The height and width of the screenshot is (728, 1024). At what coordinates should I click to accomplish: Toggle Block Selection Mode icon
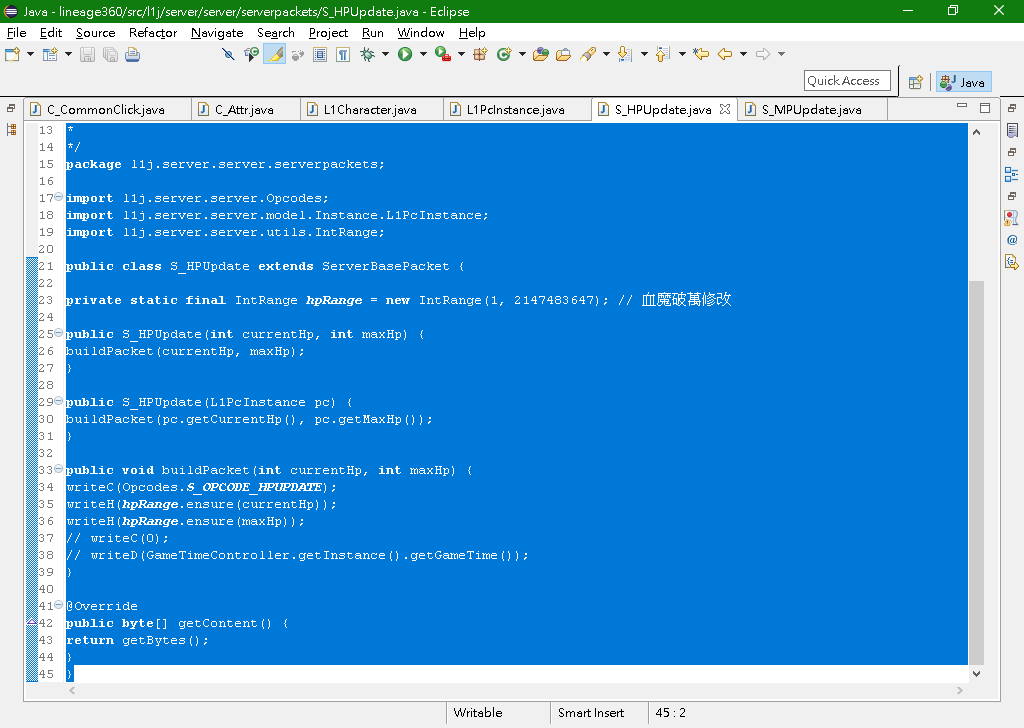319,54
